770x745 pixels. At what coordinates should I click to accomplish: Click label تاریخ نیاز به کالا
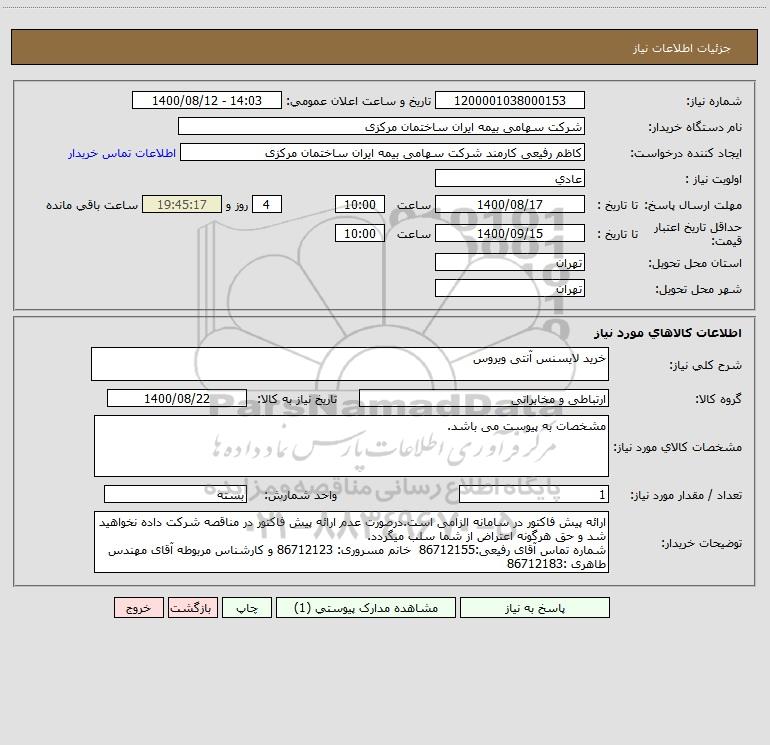(x=297, y=400)
